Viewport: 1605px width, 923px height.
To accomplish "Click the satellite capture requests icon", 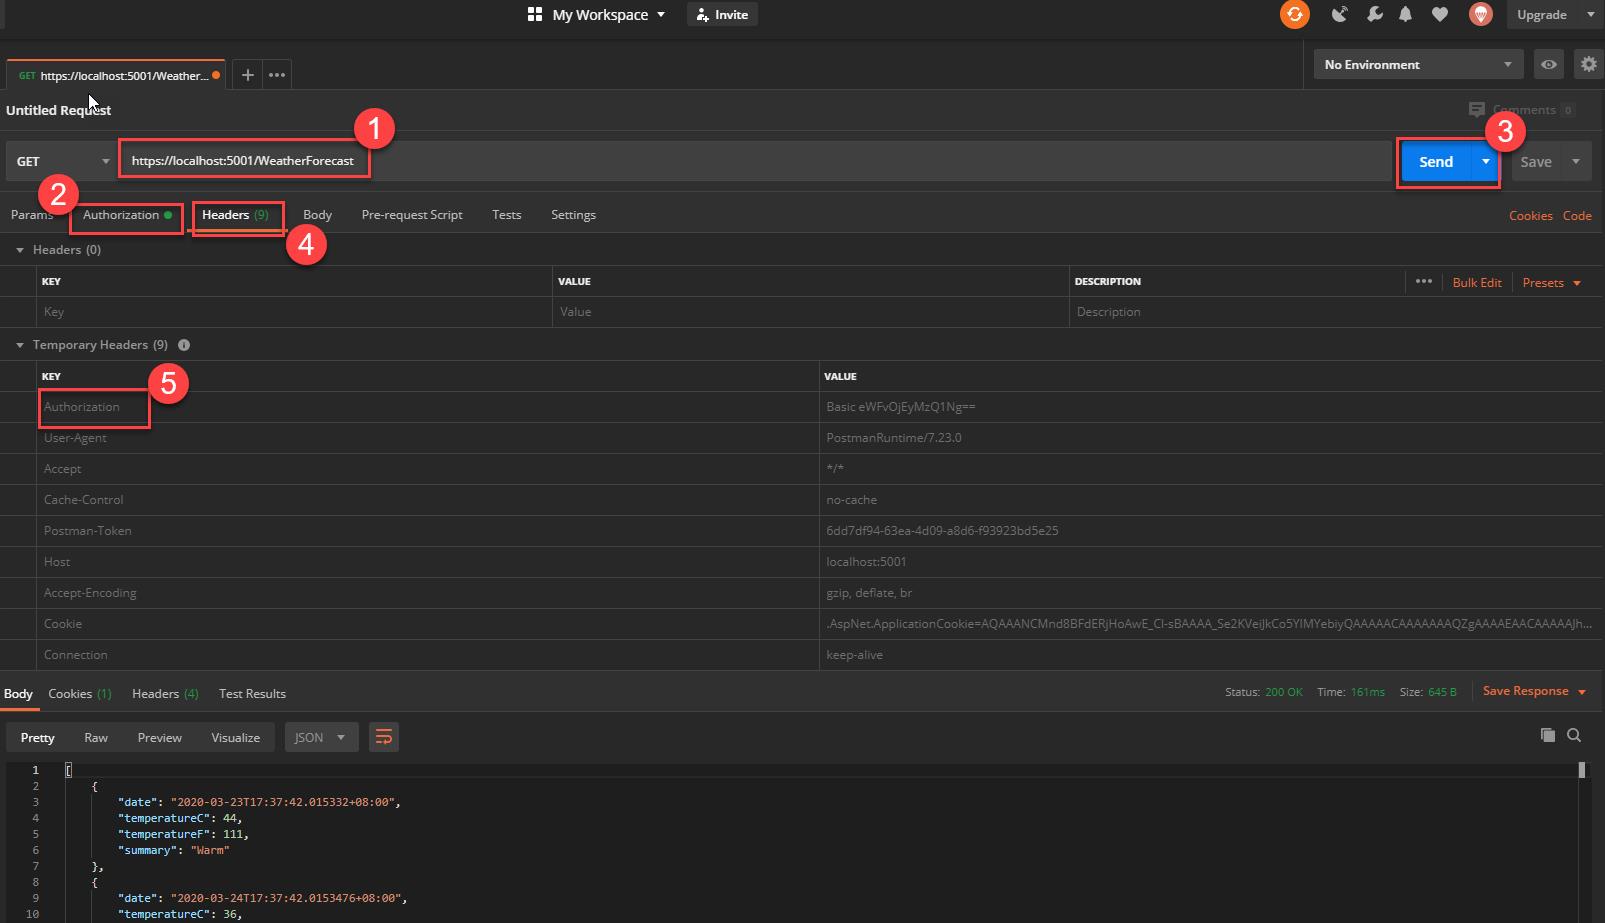I will pos(1339,14).
